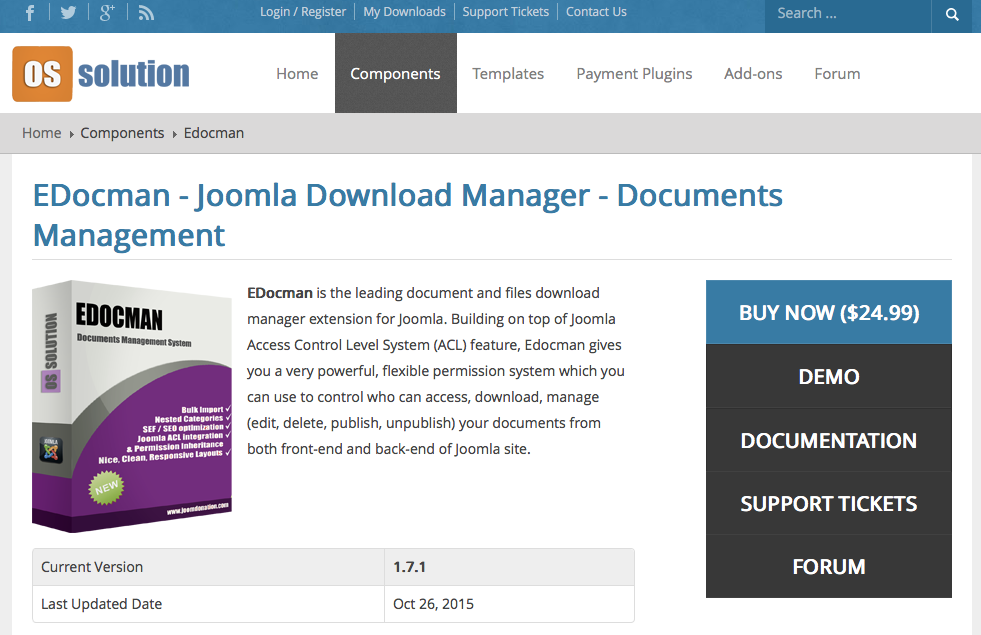Viewport: 981px width, 635px height.
Task: Click the OS Solution logo
Action: point(101,74)
